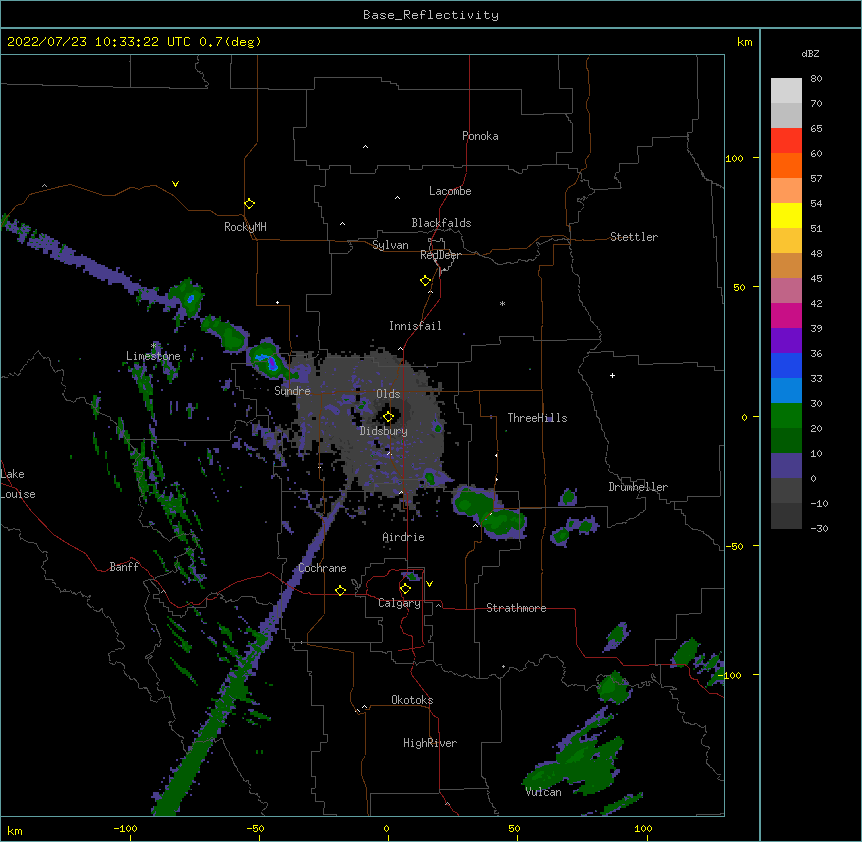The height and width of the screenshot is (842, 862).
Task: Click the yellow diamond marker below Cochrane
Action: pyautogui.click(x=340, y=590)
